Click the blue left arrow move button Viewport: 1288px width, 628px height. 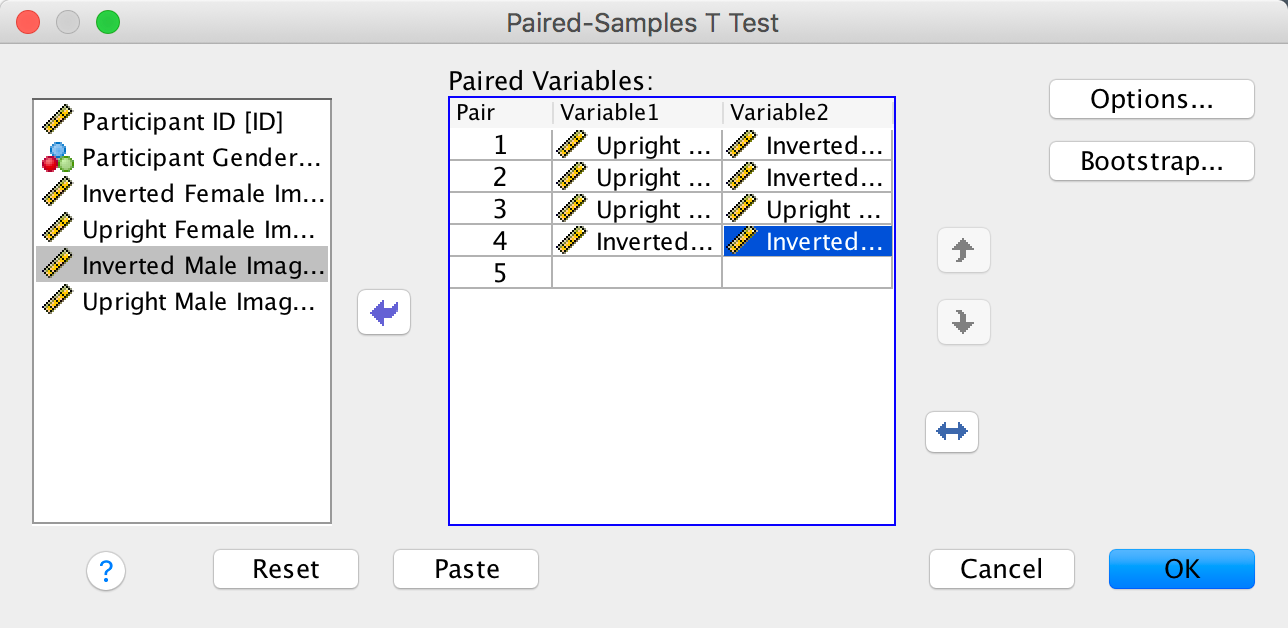click(x=384, y=314)
